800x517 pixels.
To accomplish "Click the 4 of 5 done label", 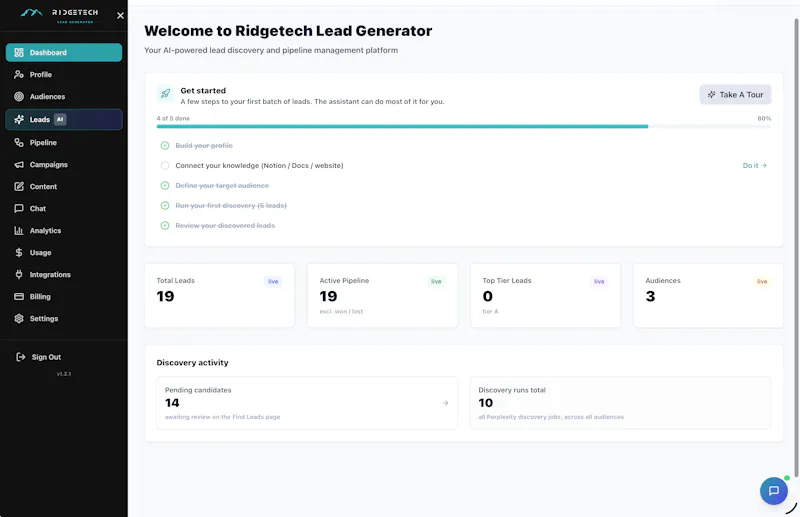I will (173, 118).
